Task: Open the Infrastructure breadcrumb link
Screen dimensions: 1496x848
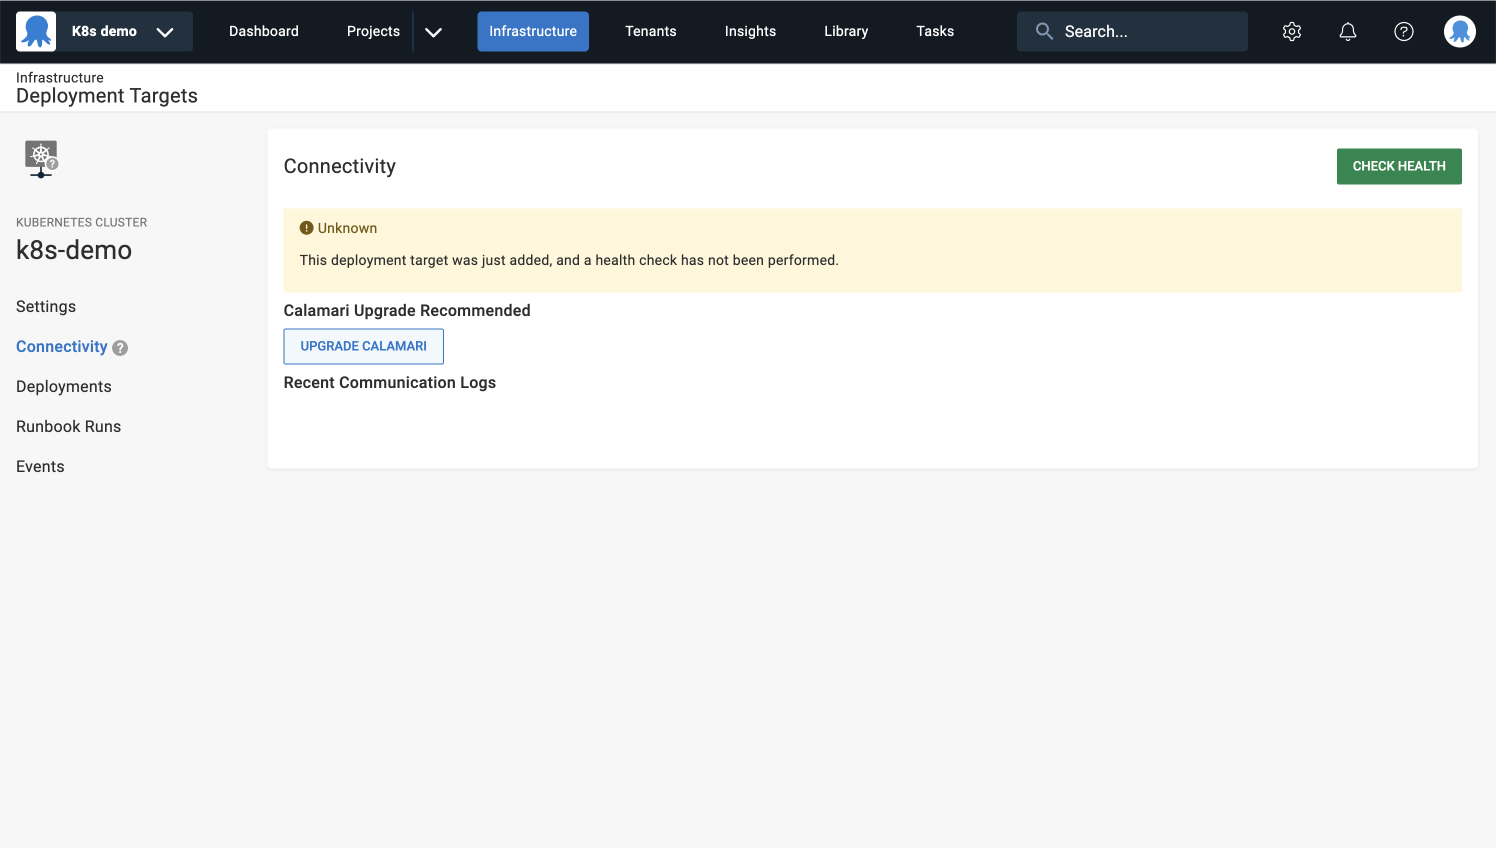Action: pyautogui.click(x=59, y=77)
